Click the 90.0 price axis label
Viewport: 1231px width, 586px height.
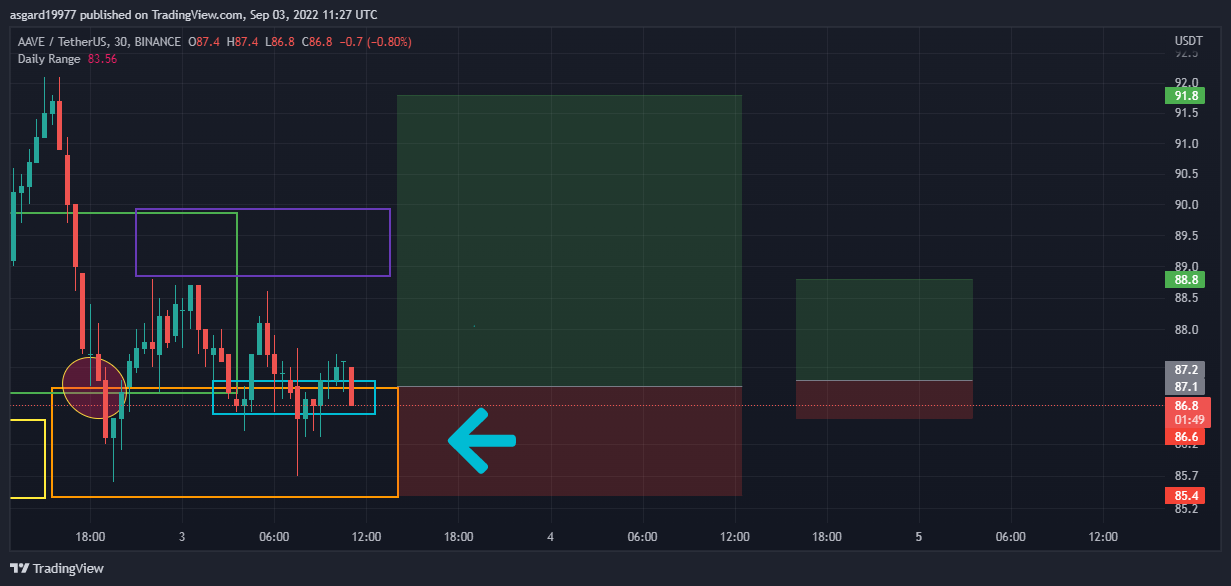1186,205
